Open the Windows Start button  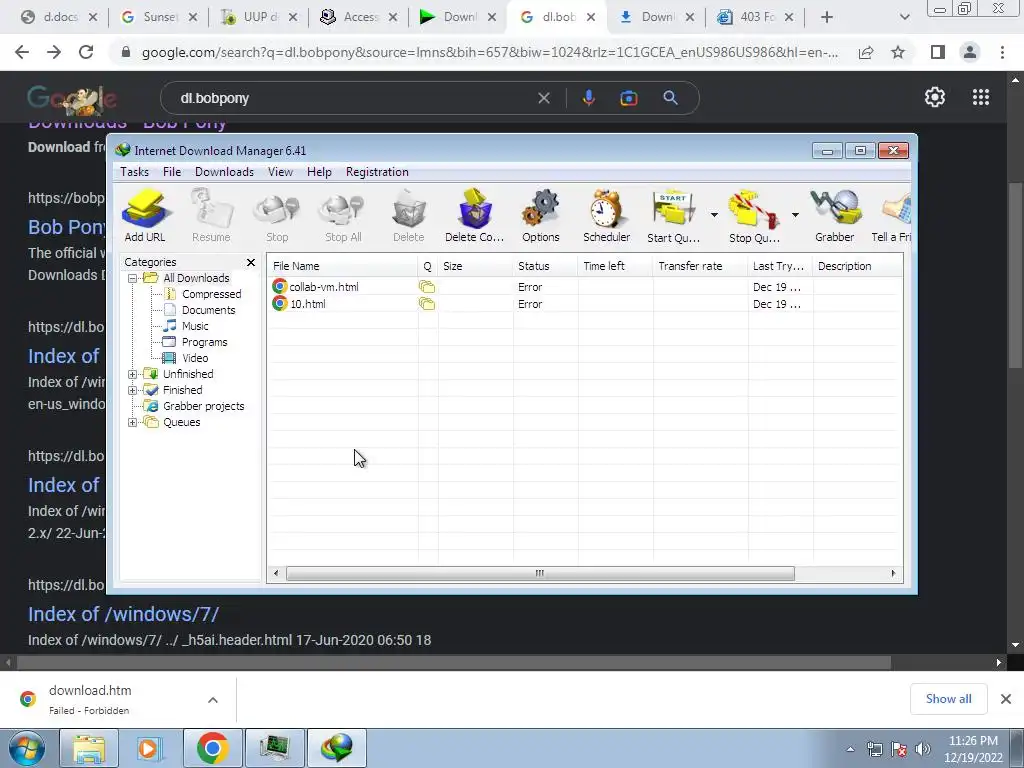pos(27,748)
